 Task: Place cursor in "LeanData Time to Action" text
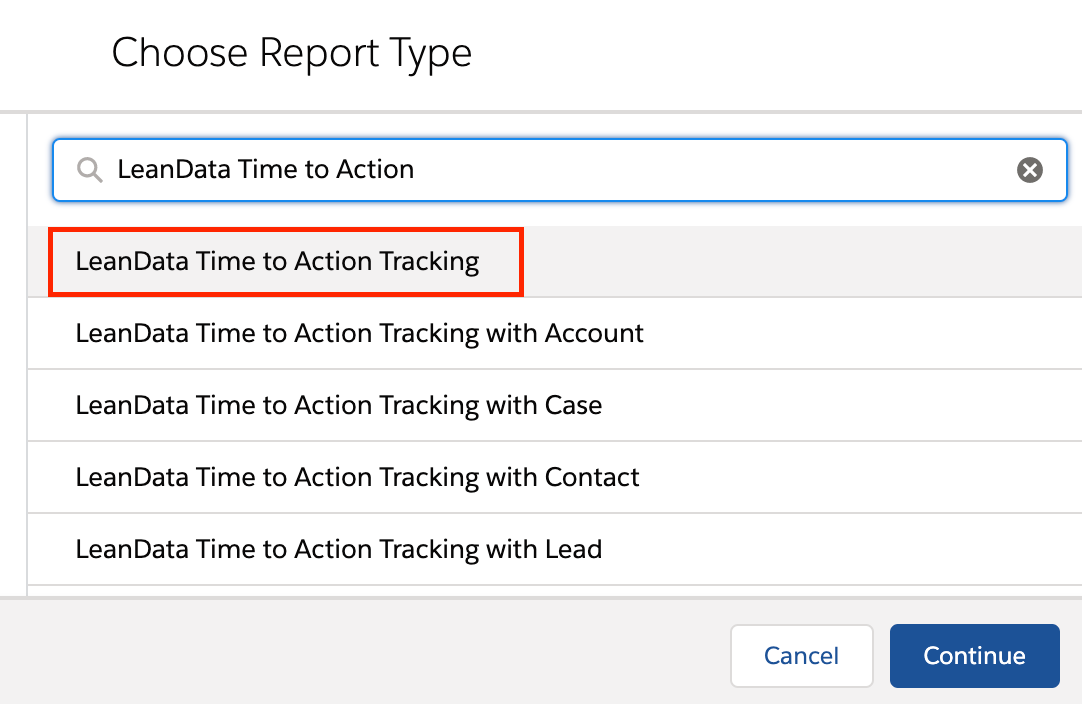pos(265,170)
